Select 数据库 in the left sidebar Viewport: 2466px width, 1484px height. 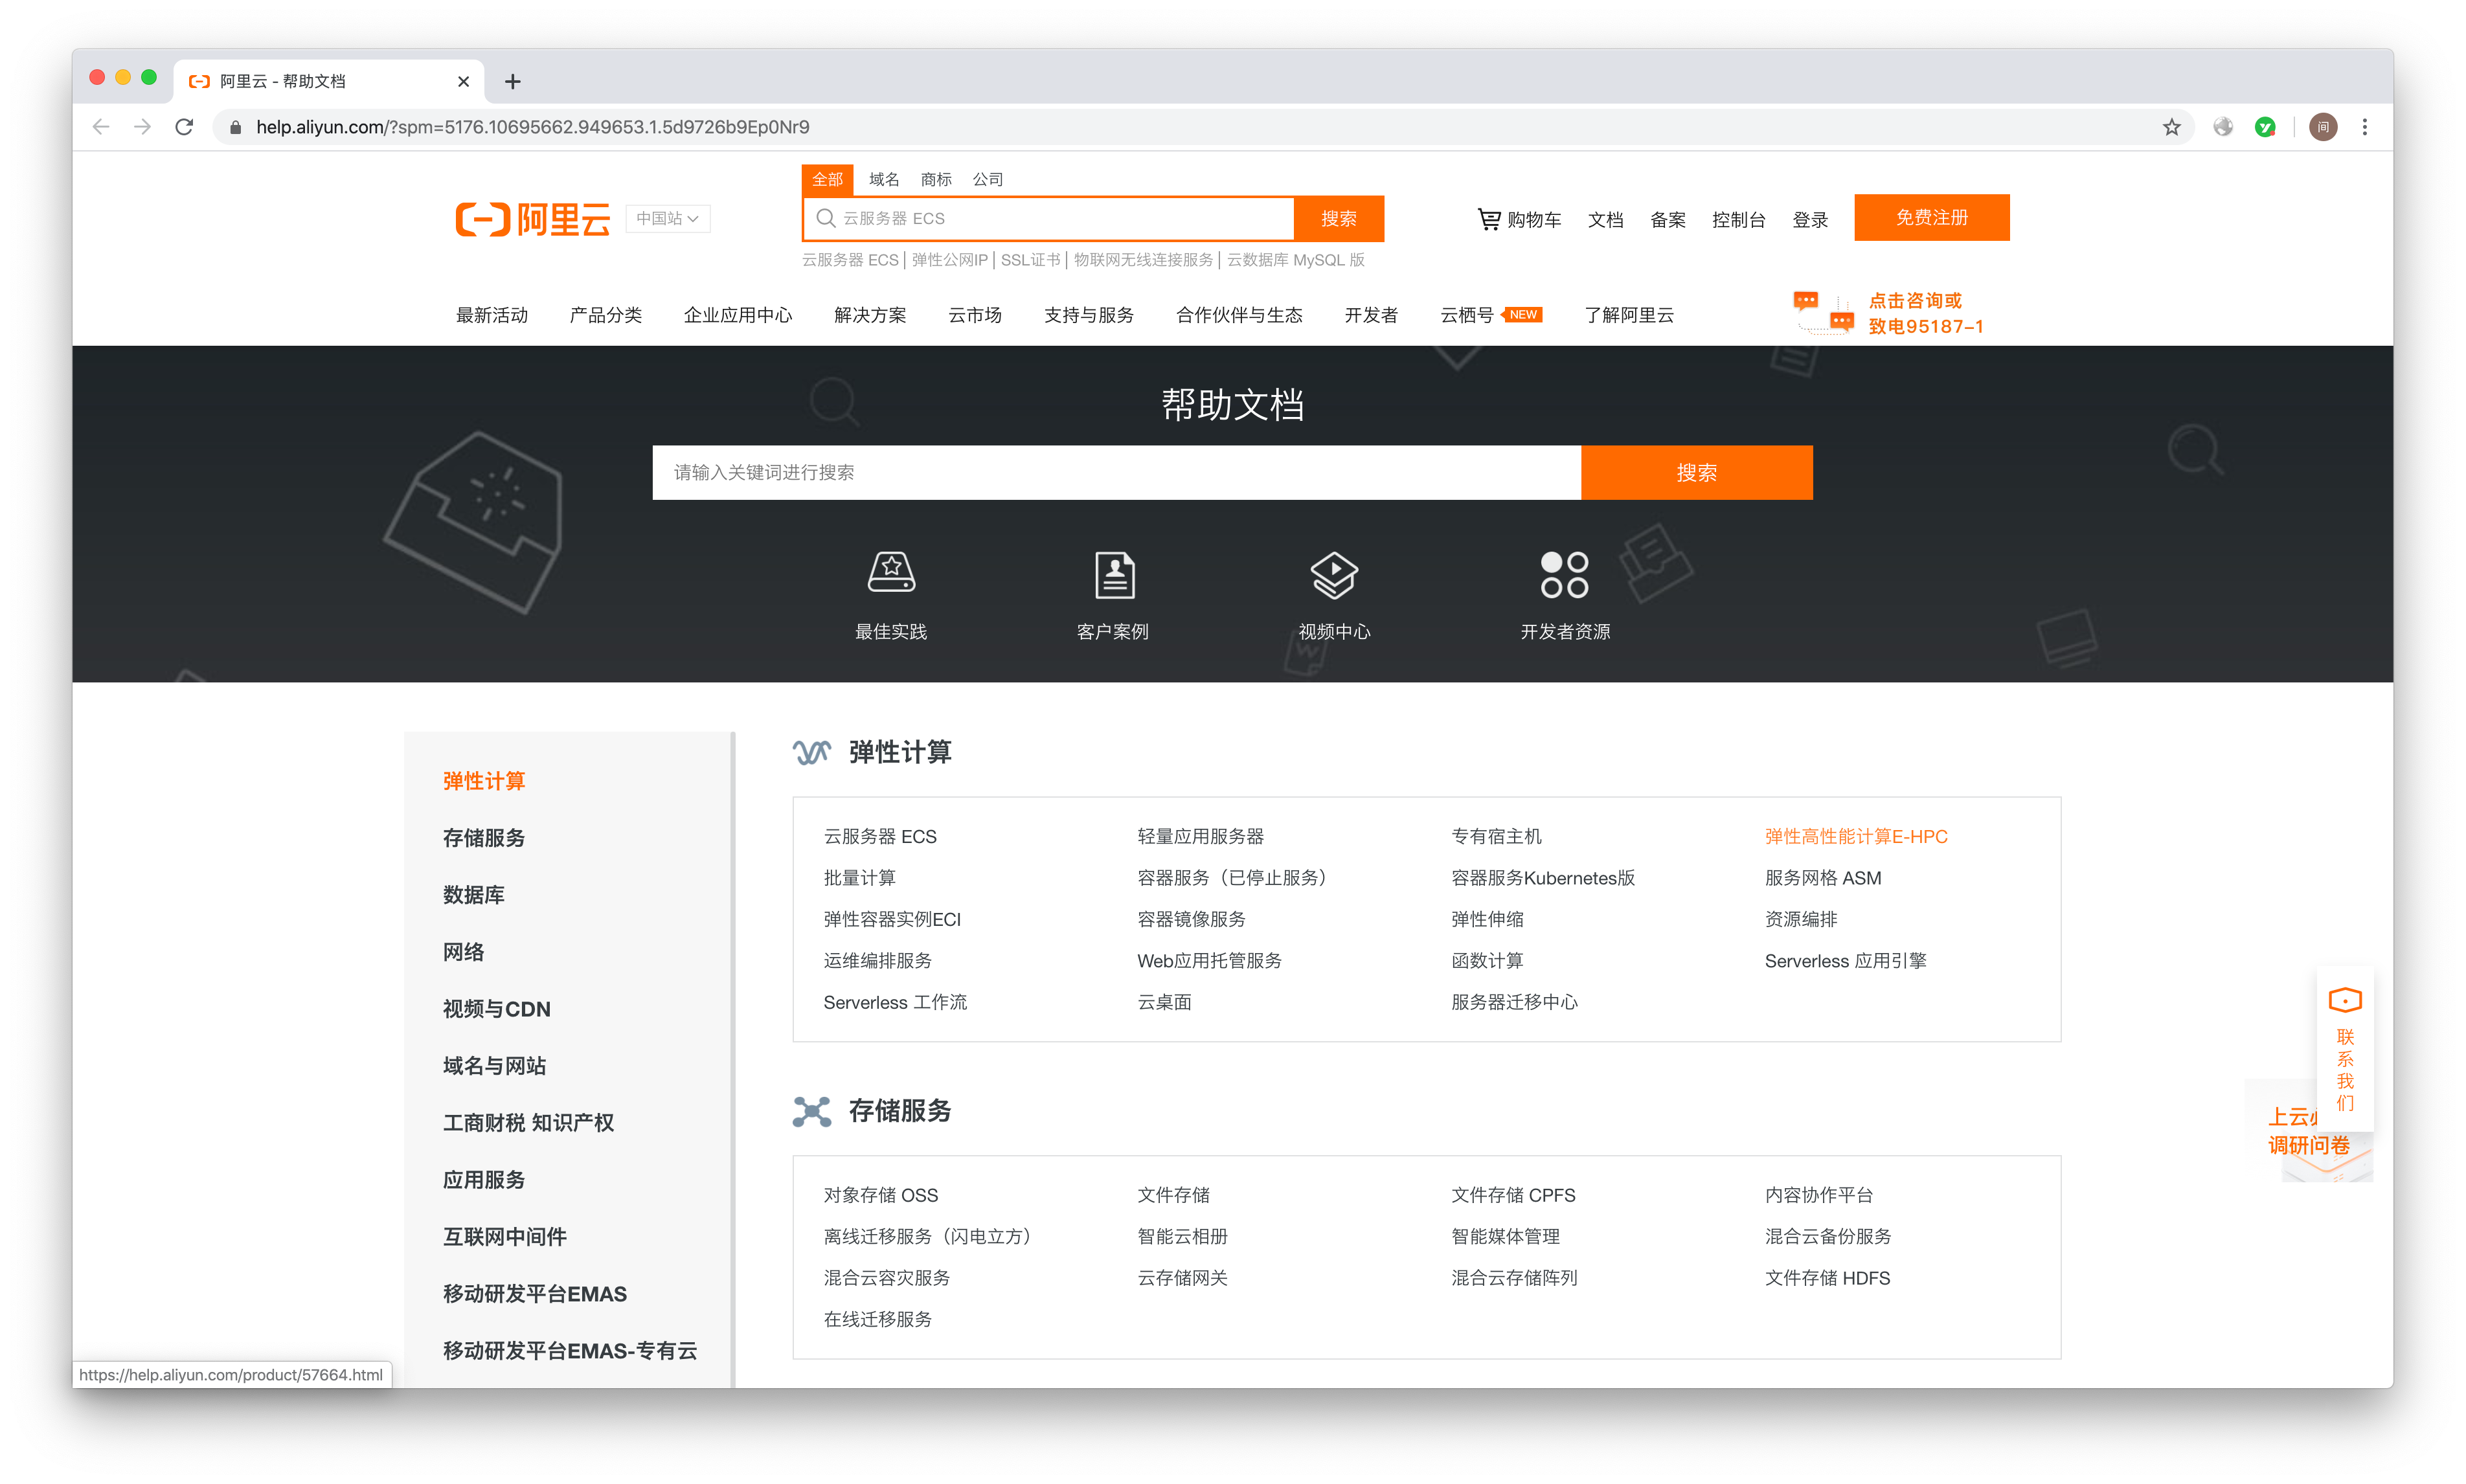[473, 895]
